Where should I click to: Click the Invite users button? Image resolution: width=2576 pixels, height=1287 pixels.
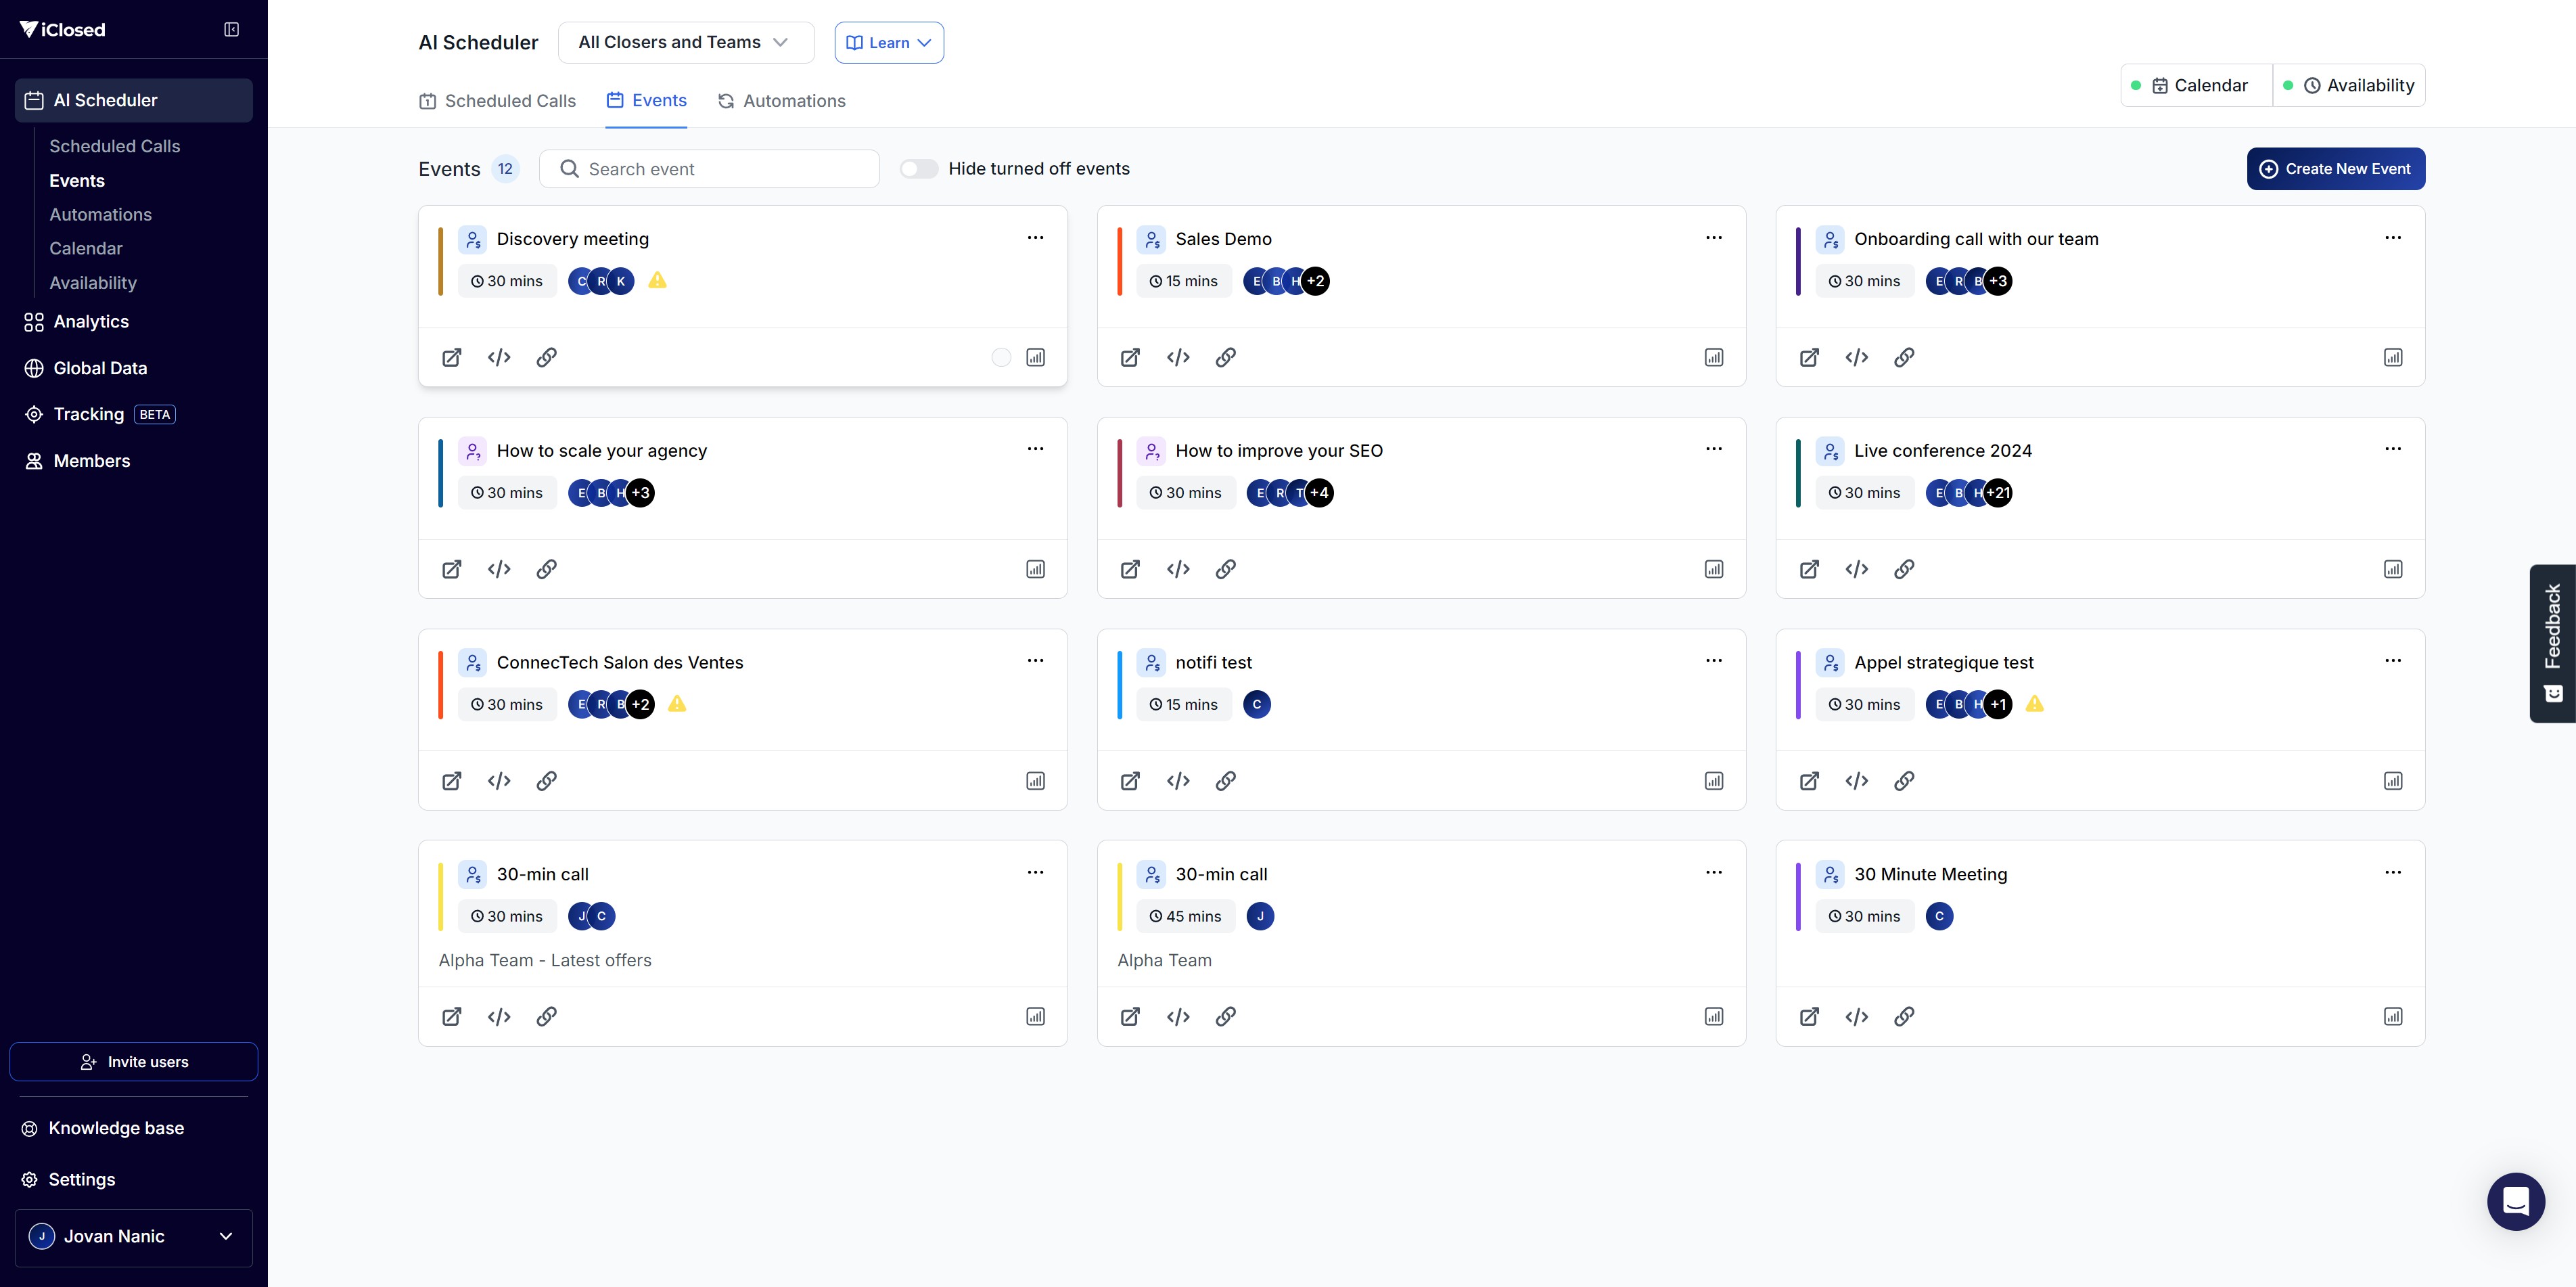pos(133,1062)
